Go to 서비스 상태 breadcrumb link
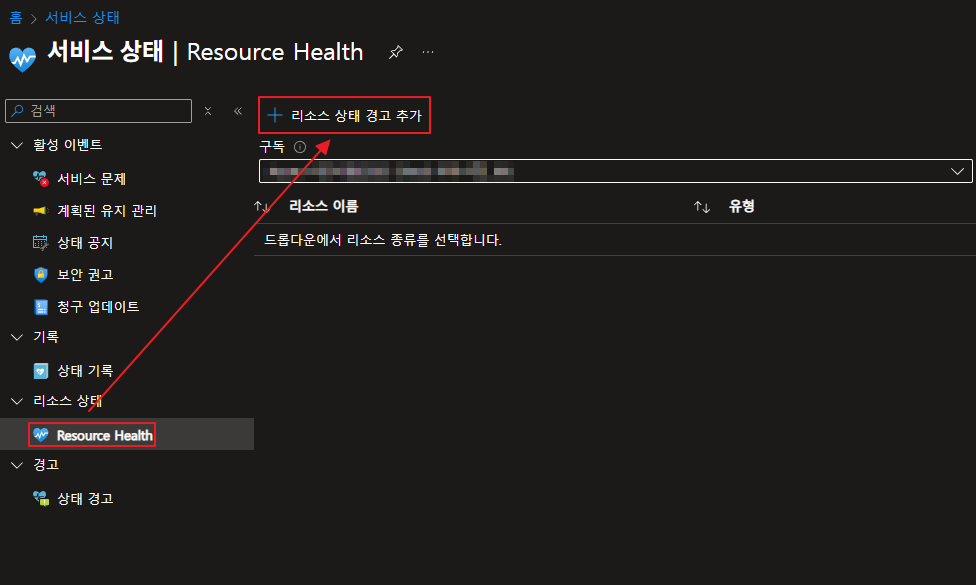 (82, 17)
